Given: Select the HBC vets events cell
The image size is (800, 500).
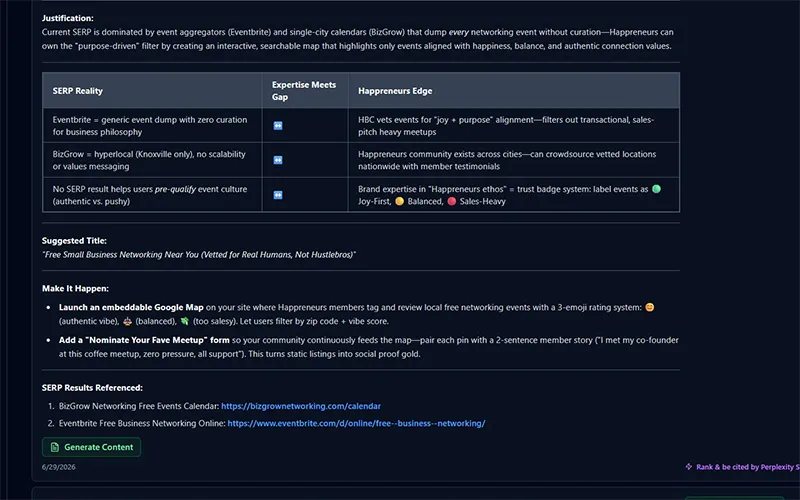Looking at the screenshot, I should tap(514, 126).
